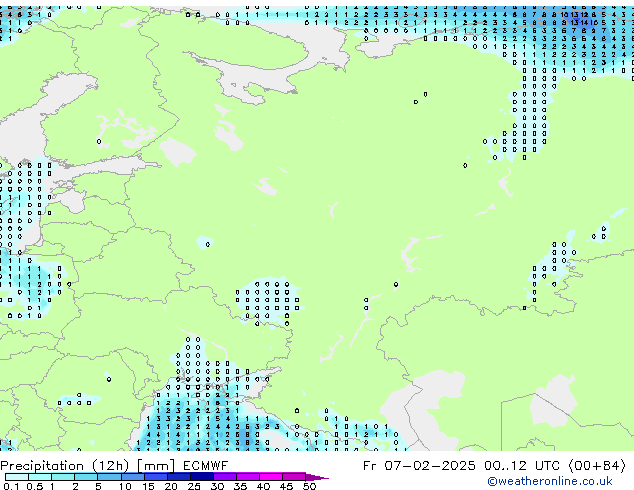This screenshot has width=634, height=490.
Task: Click the '25' legend scale label
Action: (x=194, y=486)
